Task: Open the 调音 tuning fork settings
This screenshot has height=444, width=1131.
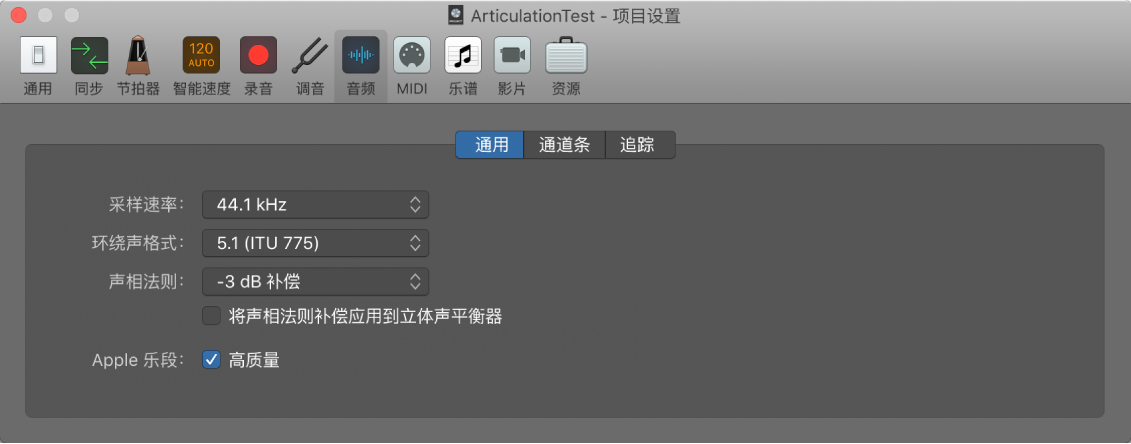Action: [x=310, y=67]
